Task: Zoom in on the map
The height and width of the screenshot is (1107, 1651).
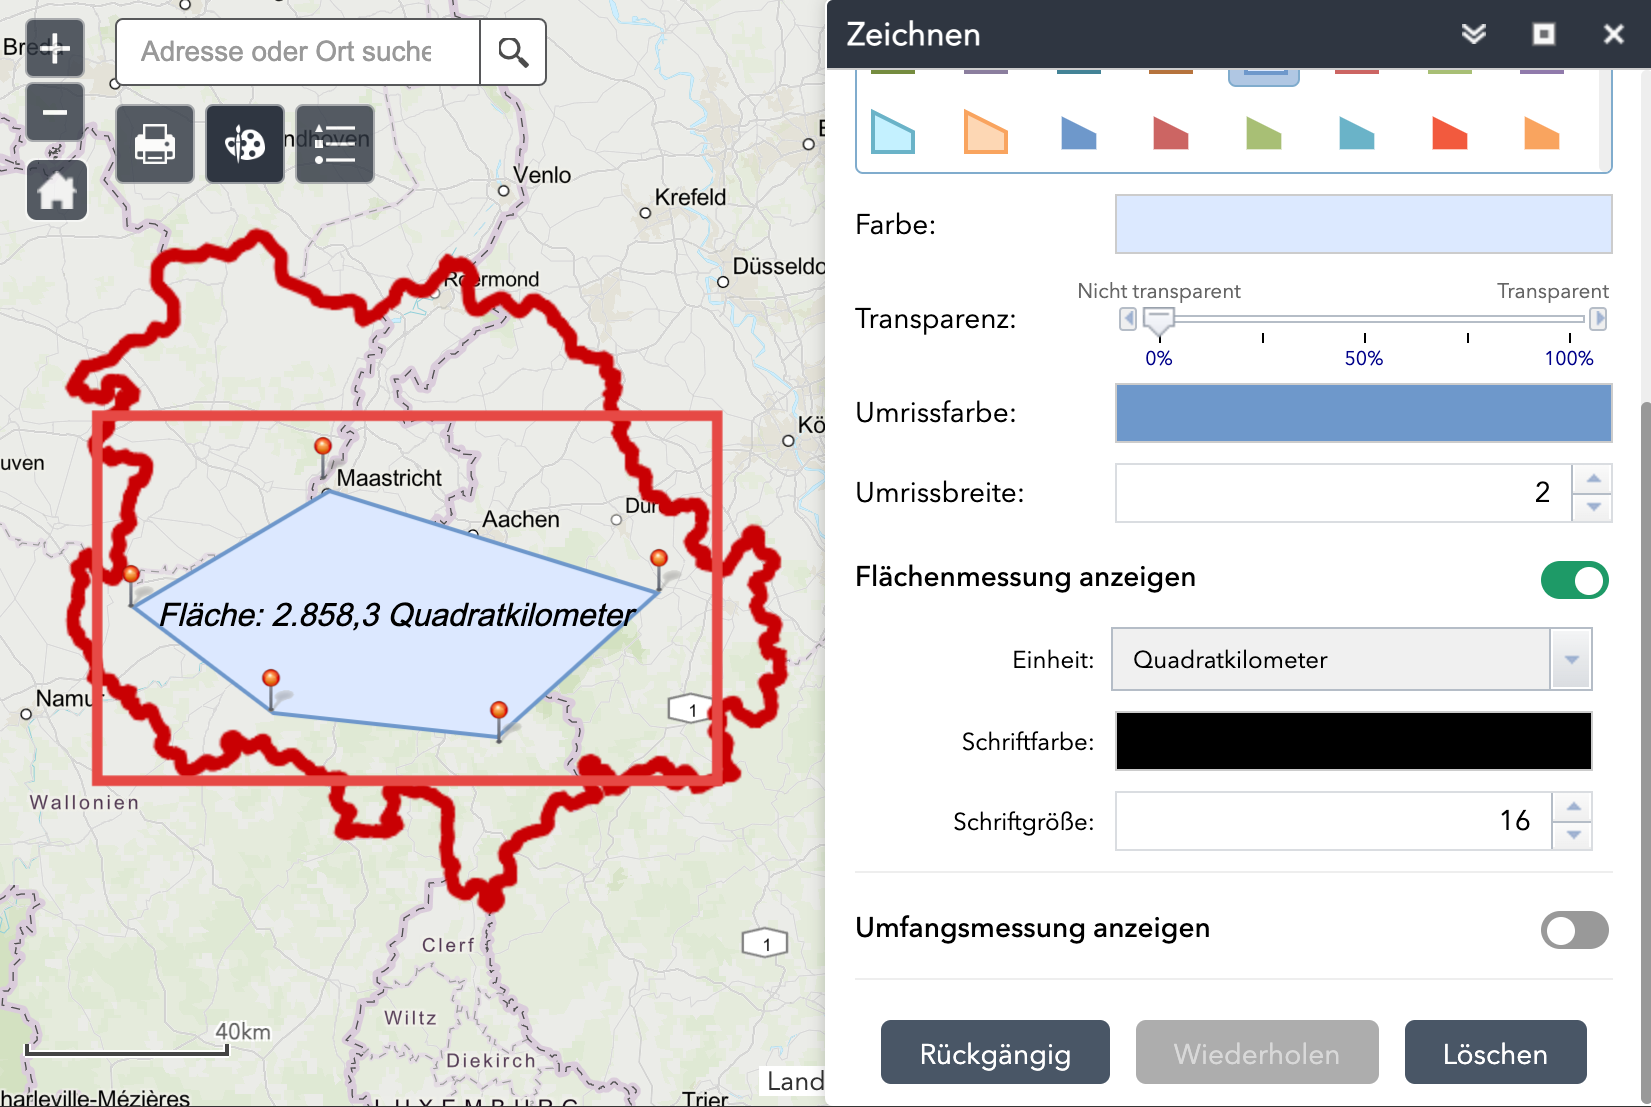Action: tap(55, 48)
